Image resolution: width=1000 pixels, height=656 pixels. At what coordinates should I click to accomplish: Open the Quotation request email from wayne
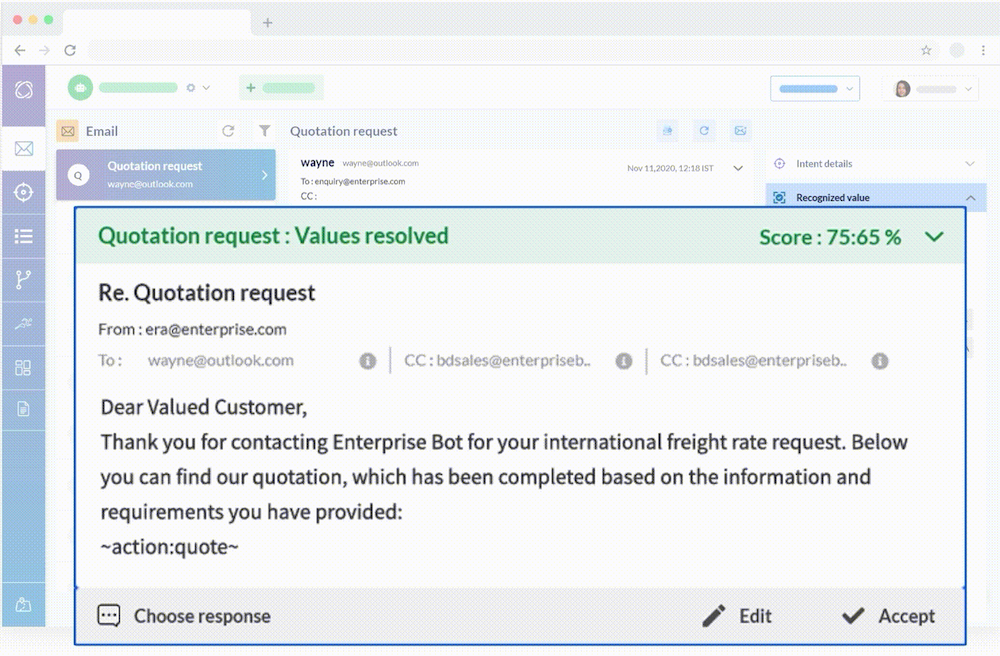pyautogui.click(x=166, y=175)
